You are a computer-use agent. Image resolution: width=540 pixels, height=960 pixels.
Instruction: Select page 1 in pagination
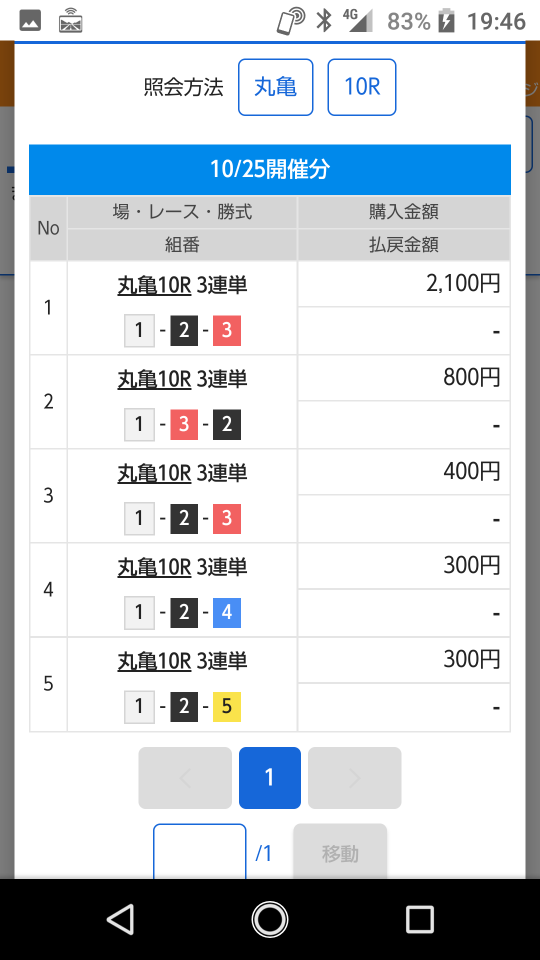coord(269,778)
